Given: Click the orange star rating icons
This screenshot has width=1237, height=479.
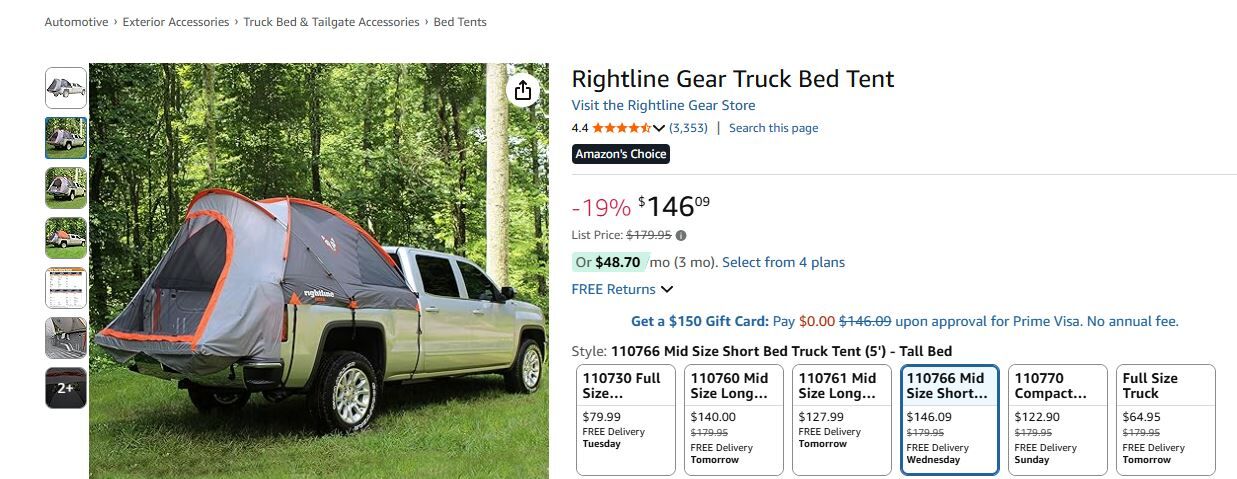Looking at the screenshot, I should click(621, 128).
